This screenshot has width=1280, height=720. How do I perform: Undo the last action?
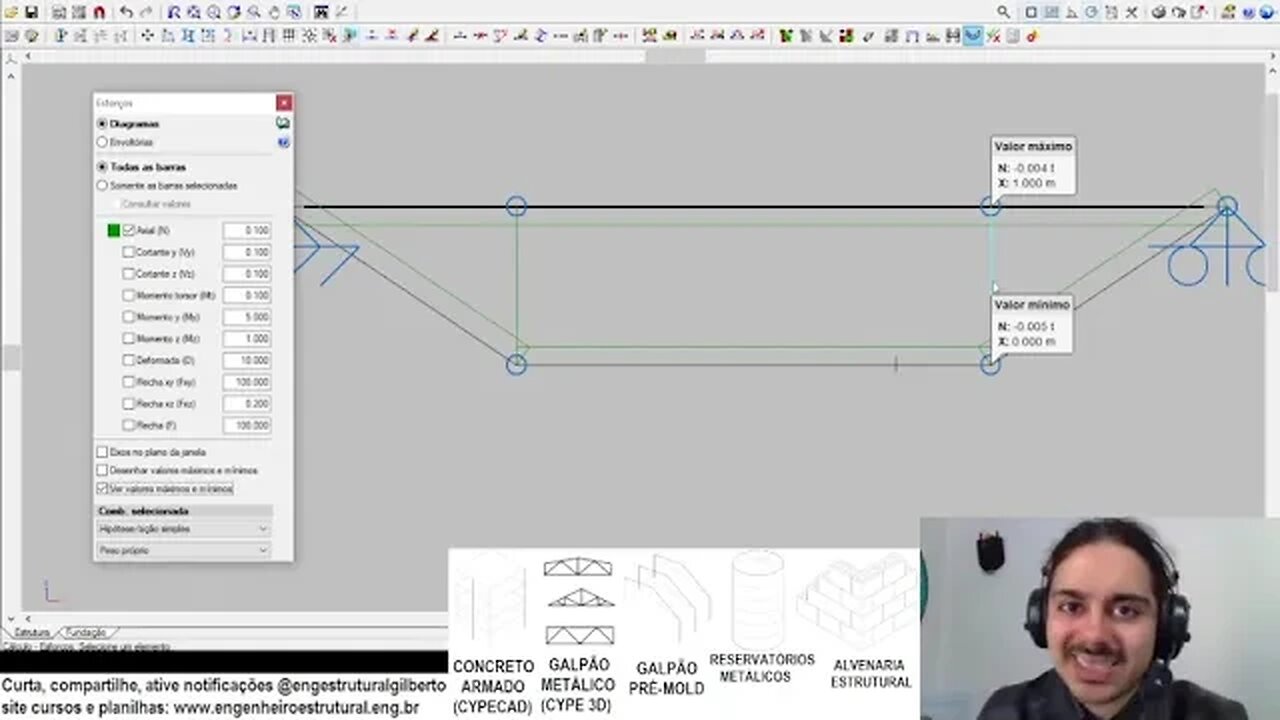(126, 12)
